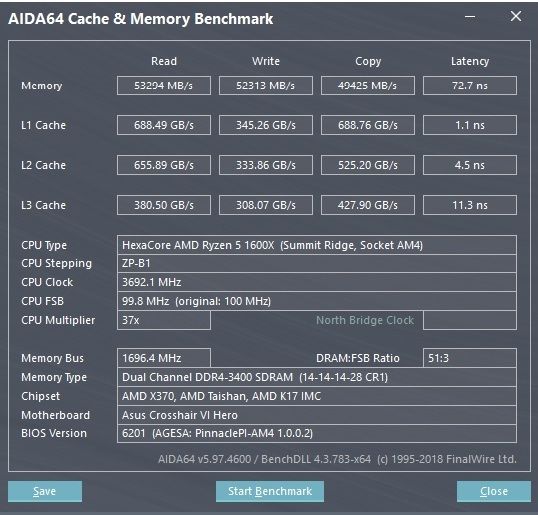The image size is (538, 515).
Task: Select Memory Latency value 72.7 ns
Action: point(470,85)
